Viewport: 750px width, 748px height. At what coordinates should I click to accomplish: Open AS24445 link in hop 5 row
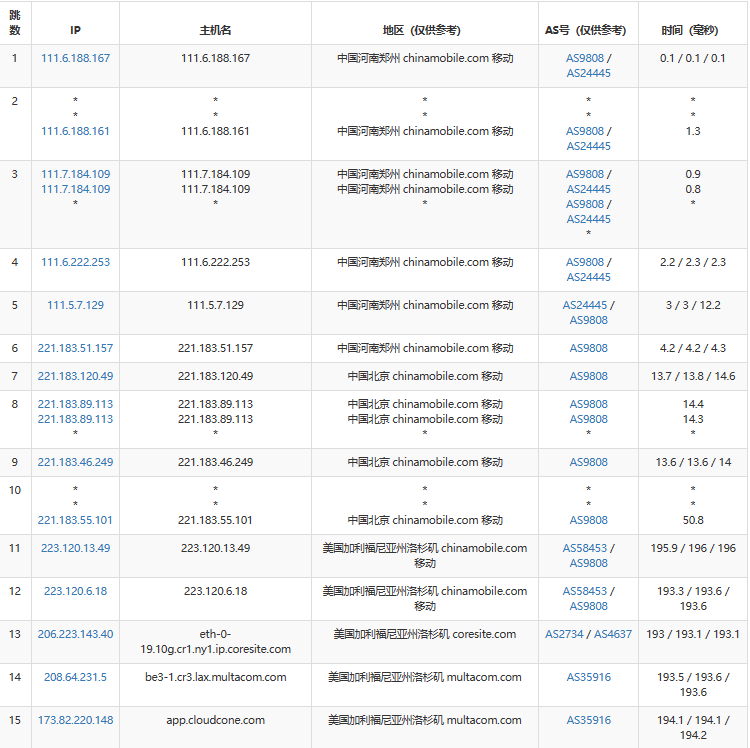click(x=585, y=305)
